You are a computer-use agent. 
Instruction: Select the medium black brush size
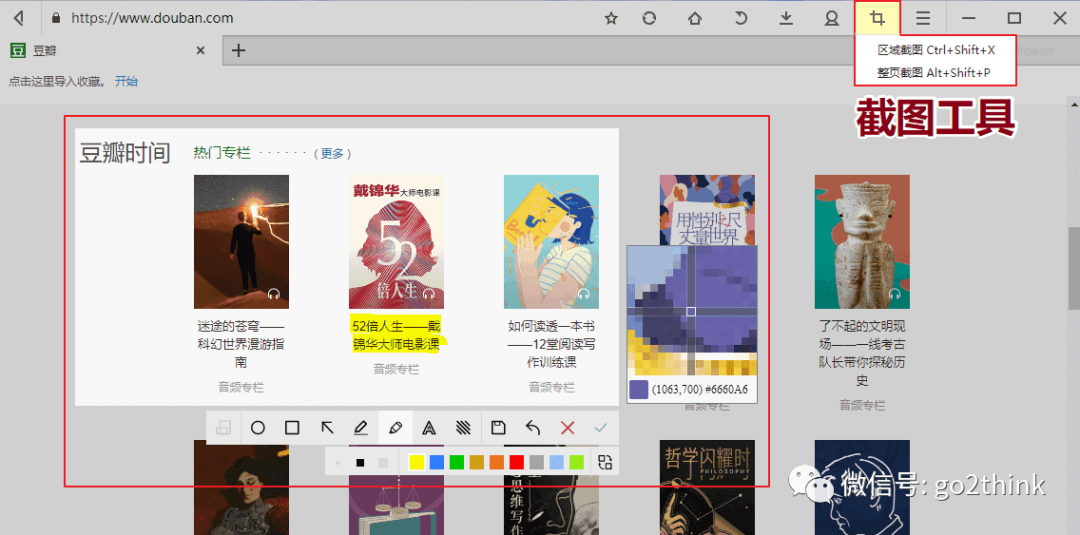pos(360,463)
